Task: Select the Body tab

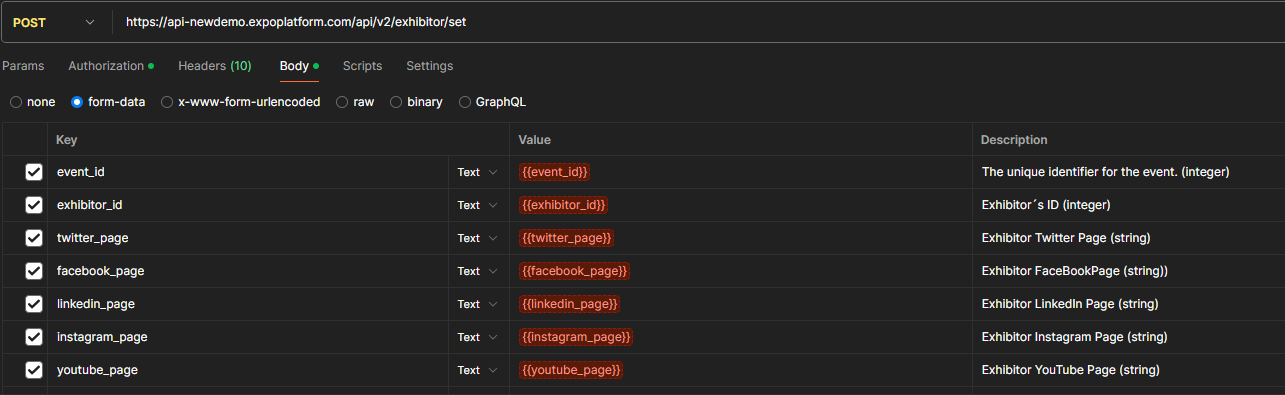Action: pos(299,66)
